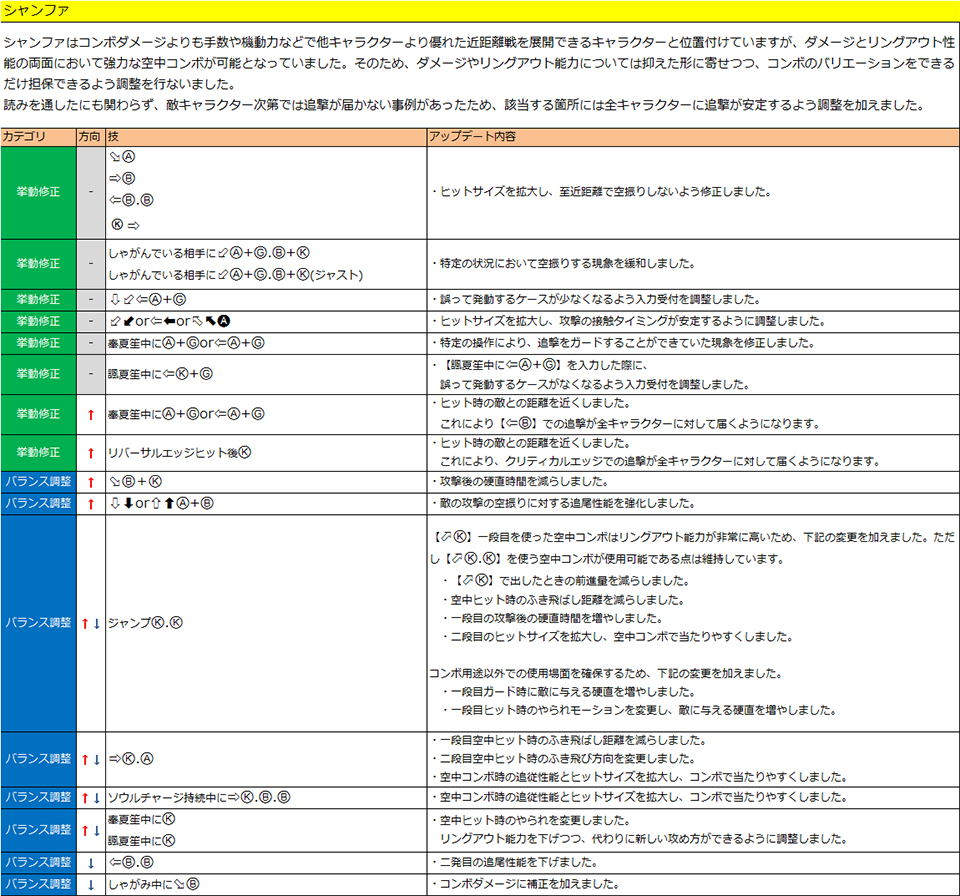Select the 技 column header
Viewport: 960px width, 896px height.
[x=113, y=136]
